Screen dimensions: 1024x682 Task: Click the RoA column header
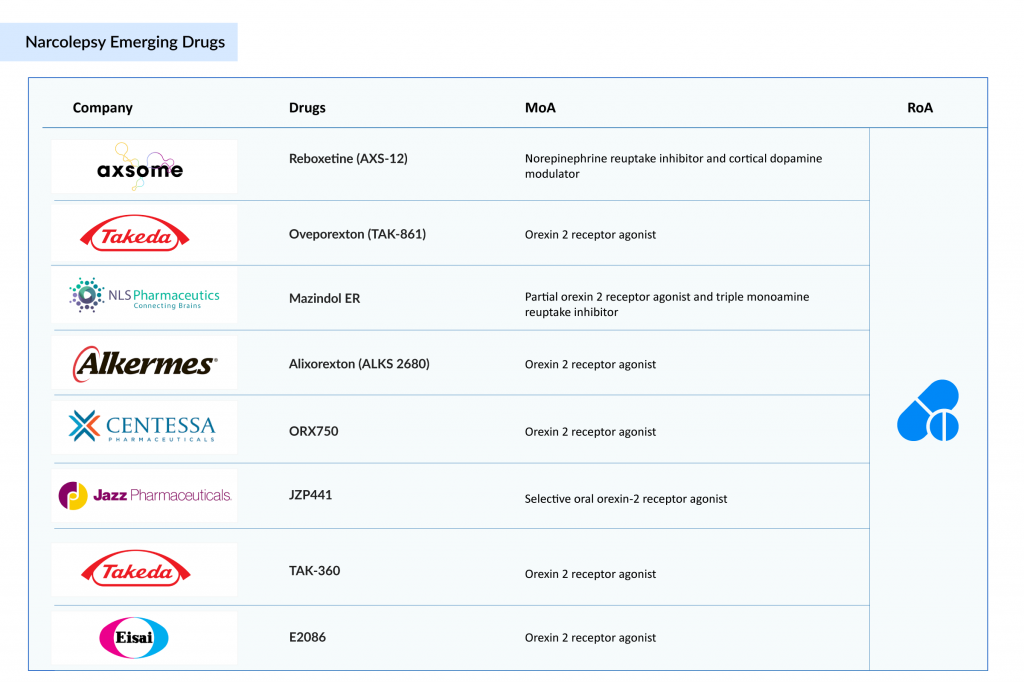tap(920, 108)
